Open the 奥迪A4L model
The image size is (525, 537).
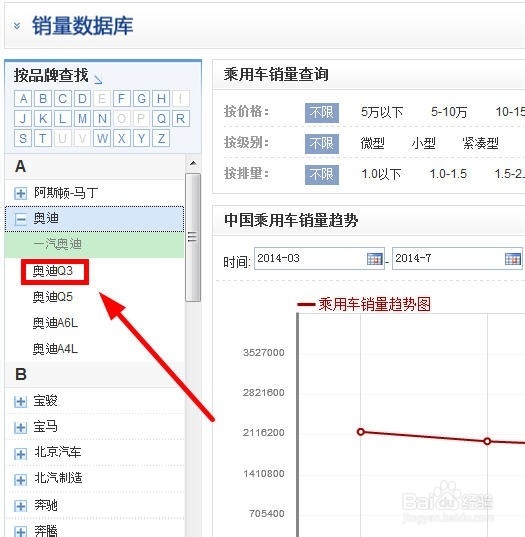(55, 349)
